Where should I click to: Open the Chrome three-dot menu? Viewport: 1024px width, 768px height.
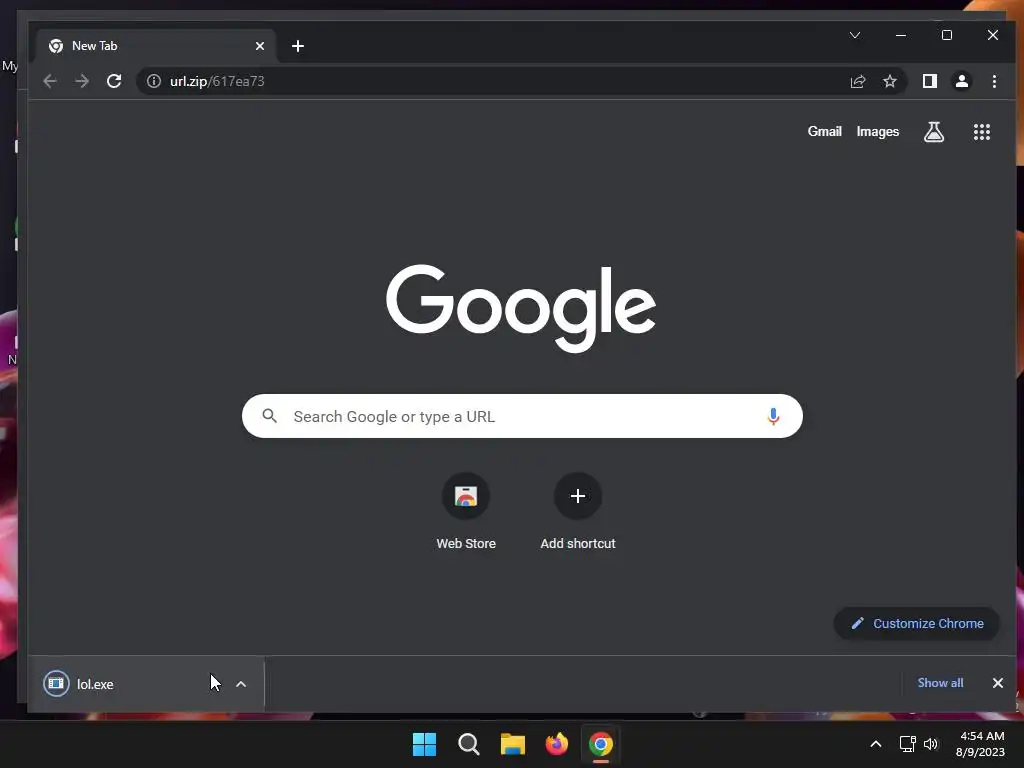coord(994,82)
